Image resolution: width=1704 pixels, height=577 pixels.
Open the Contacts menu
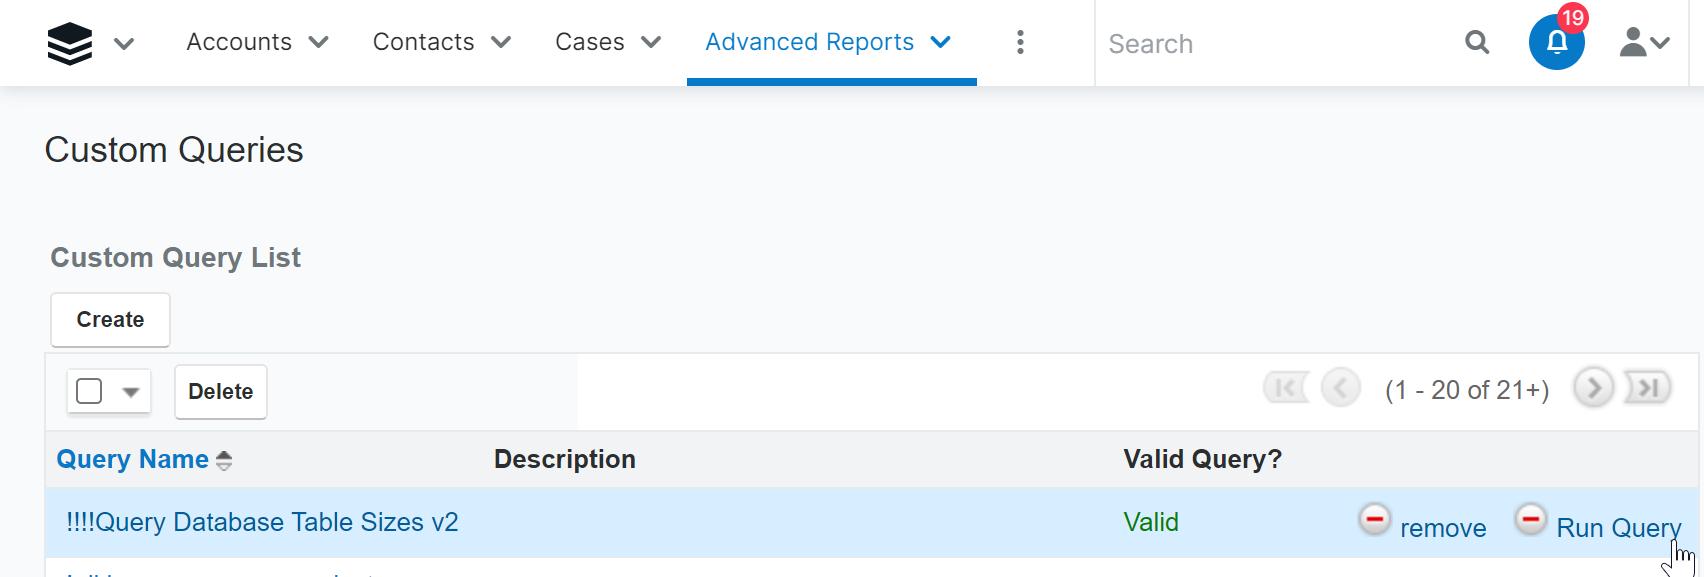423,42
